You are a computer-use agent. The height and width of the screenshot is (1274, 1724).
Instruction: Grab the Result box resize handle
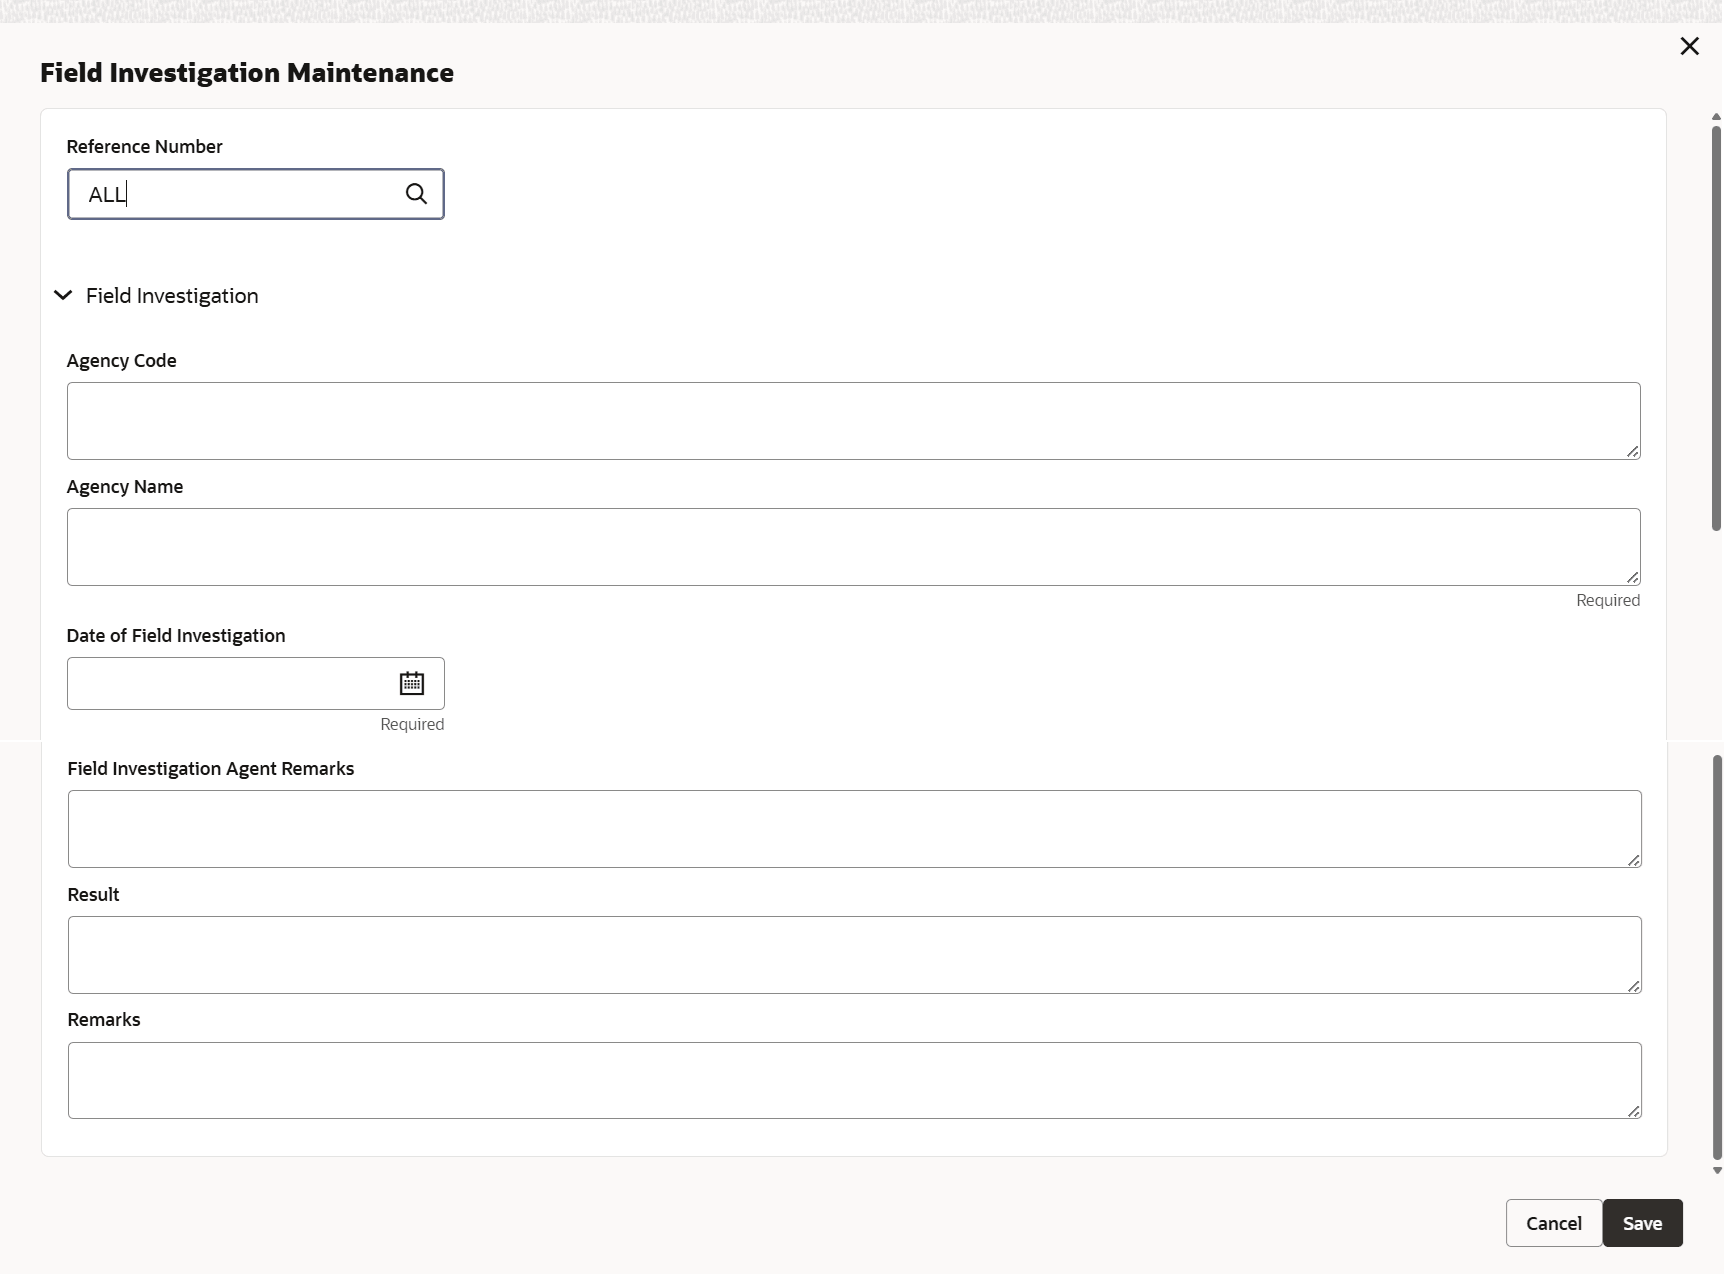[x=1634, y=986]
